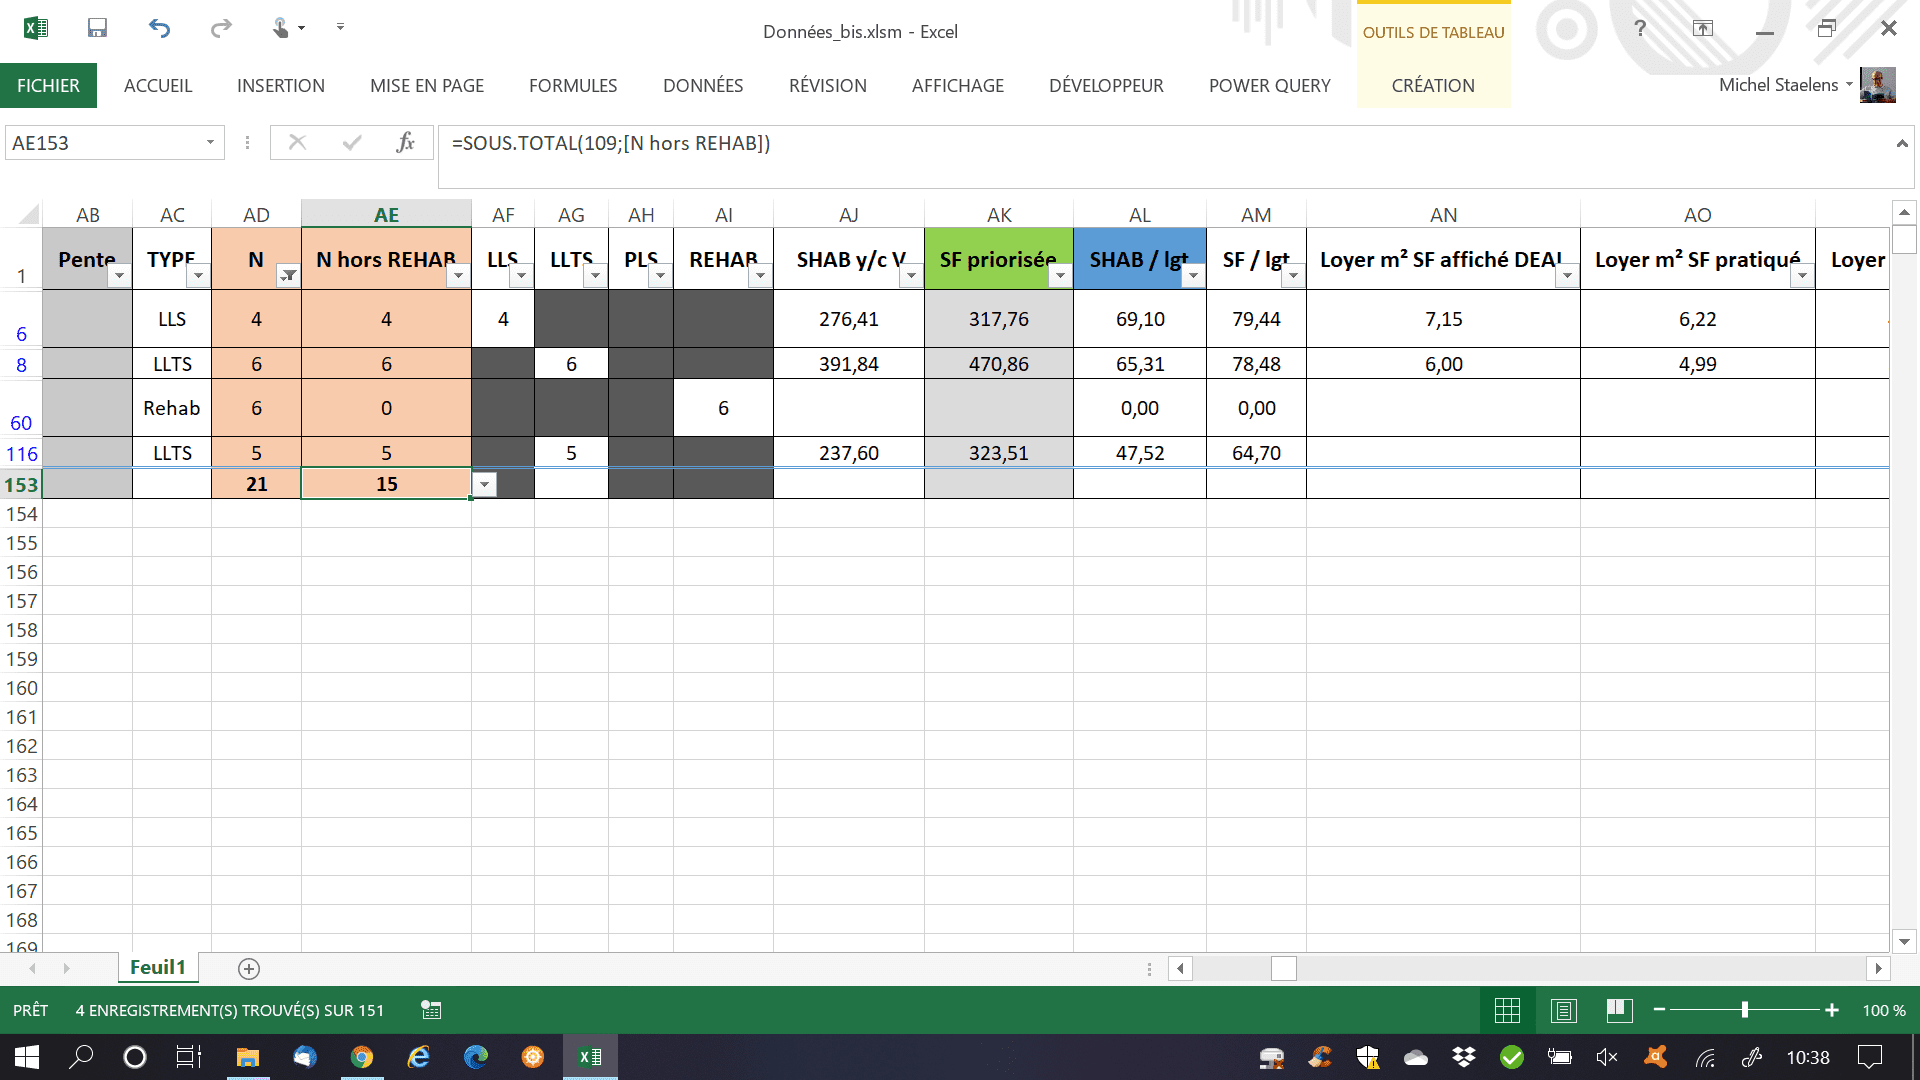Click the zoom in plus button
The width and height of the screenshot is (1920, 1080).
[x=1831, y=1011]
